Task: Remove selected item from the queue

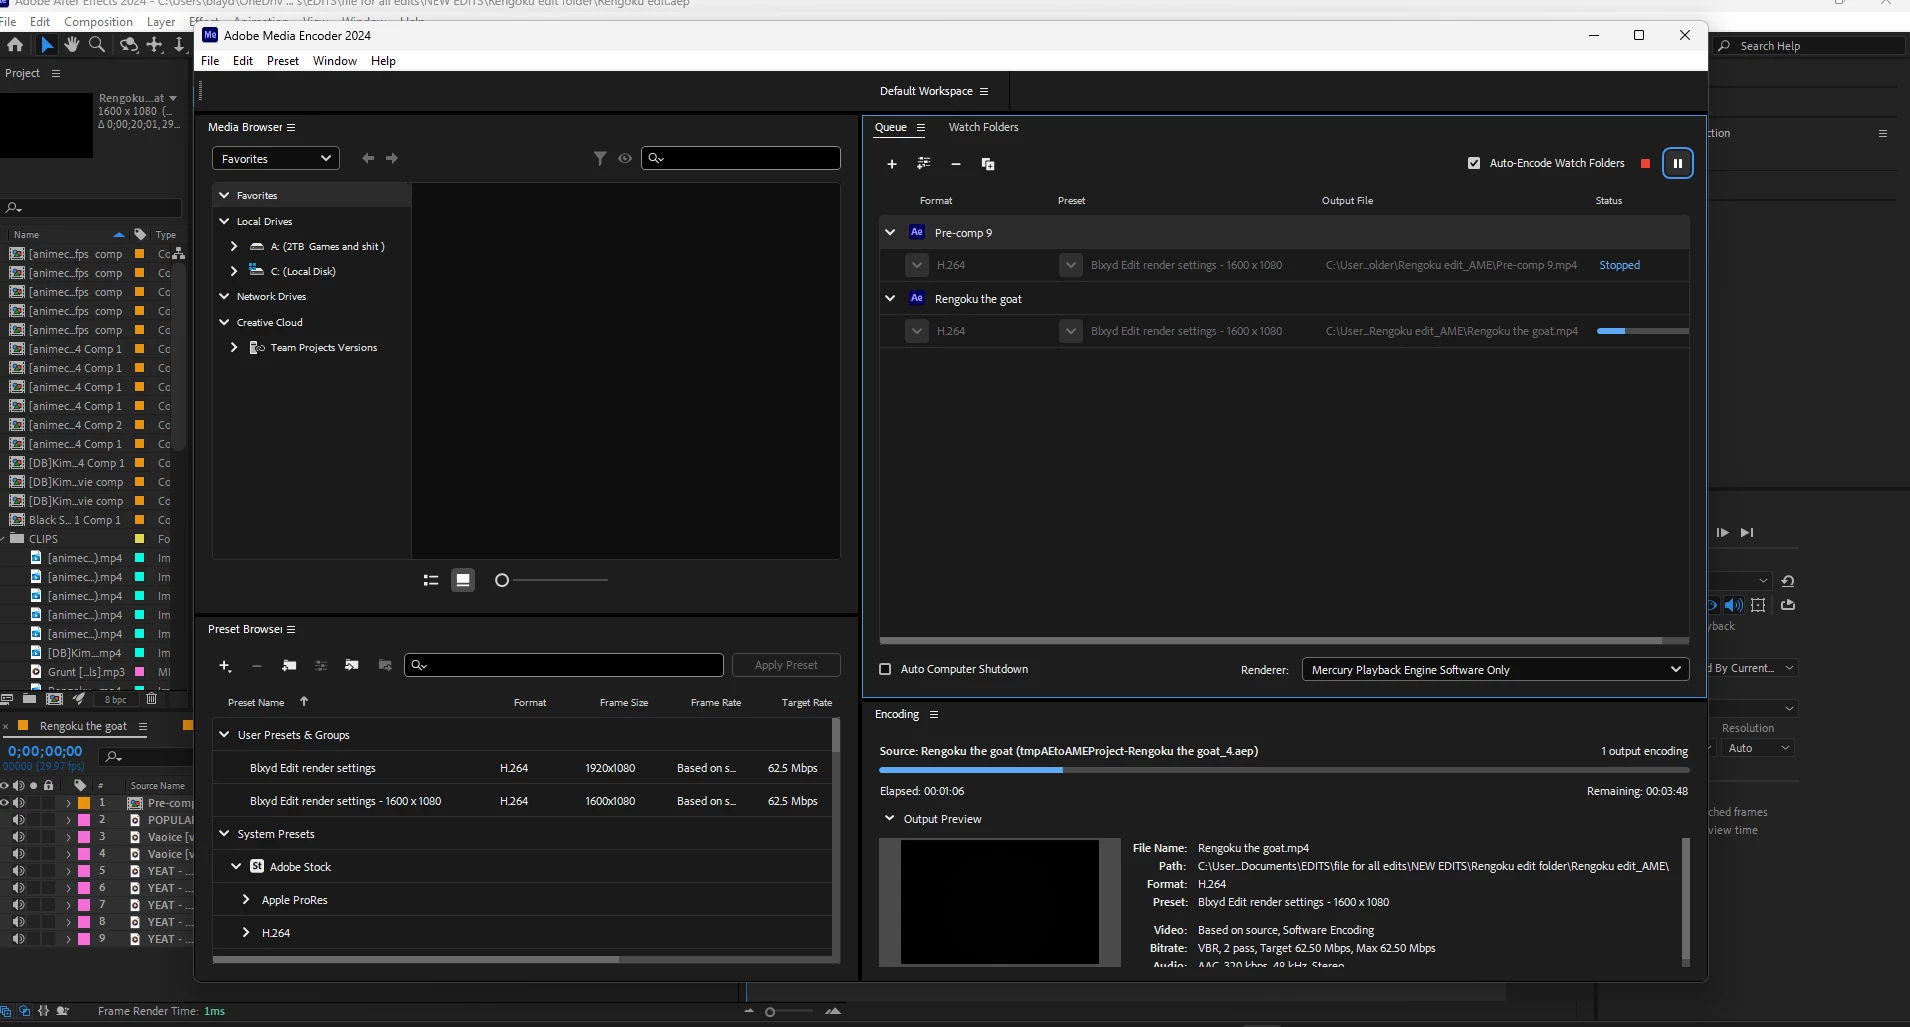Action: (x=956, y=164)
